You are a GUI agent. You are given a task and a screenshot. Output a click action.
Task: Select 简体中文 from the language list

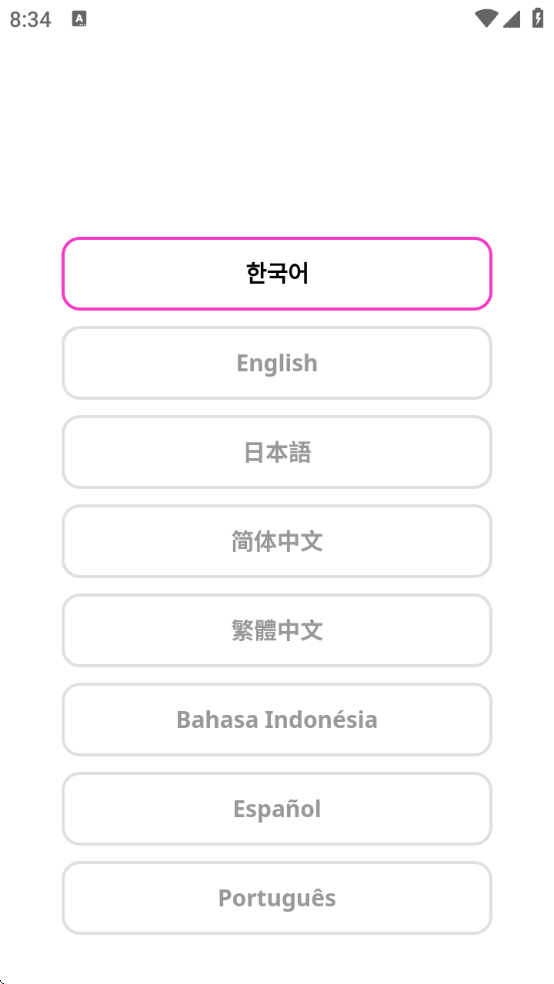coord(277,541)
